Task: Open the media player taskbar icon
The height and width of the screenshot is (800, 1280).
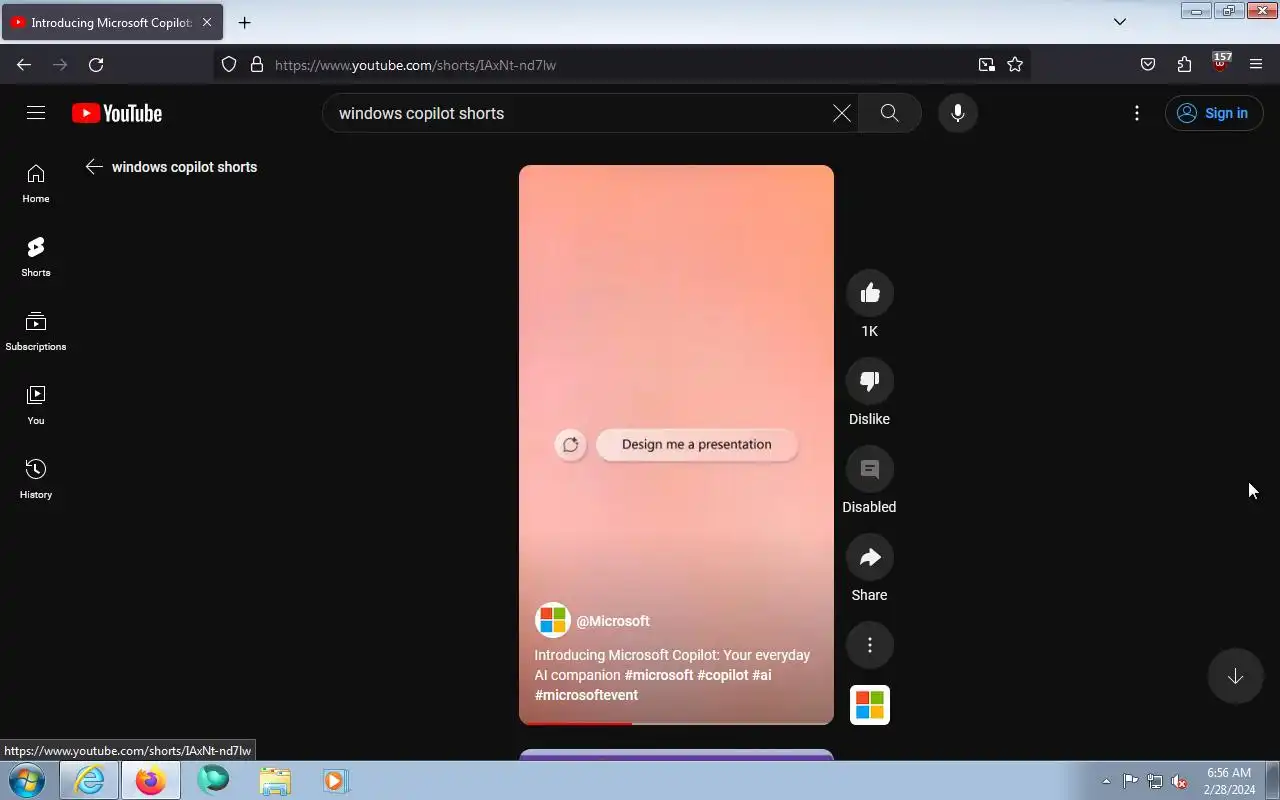Action: [x=335, y=780]
